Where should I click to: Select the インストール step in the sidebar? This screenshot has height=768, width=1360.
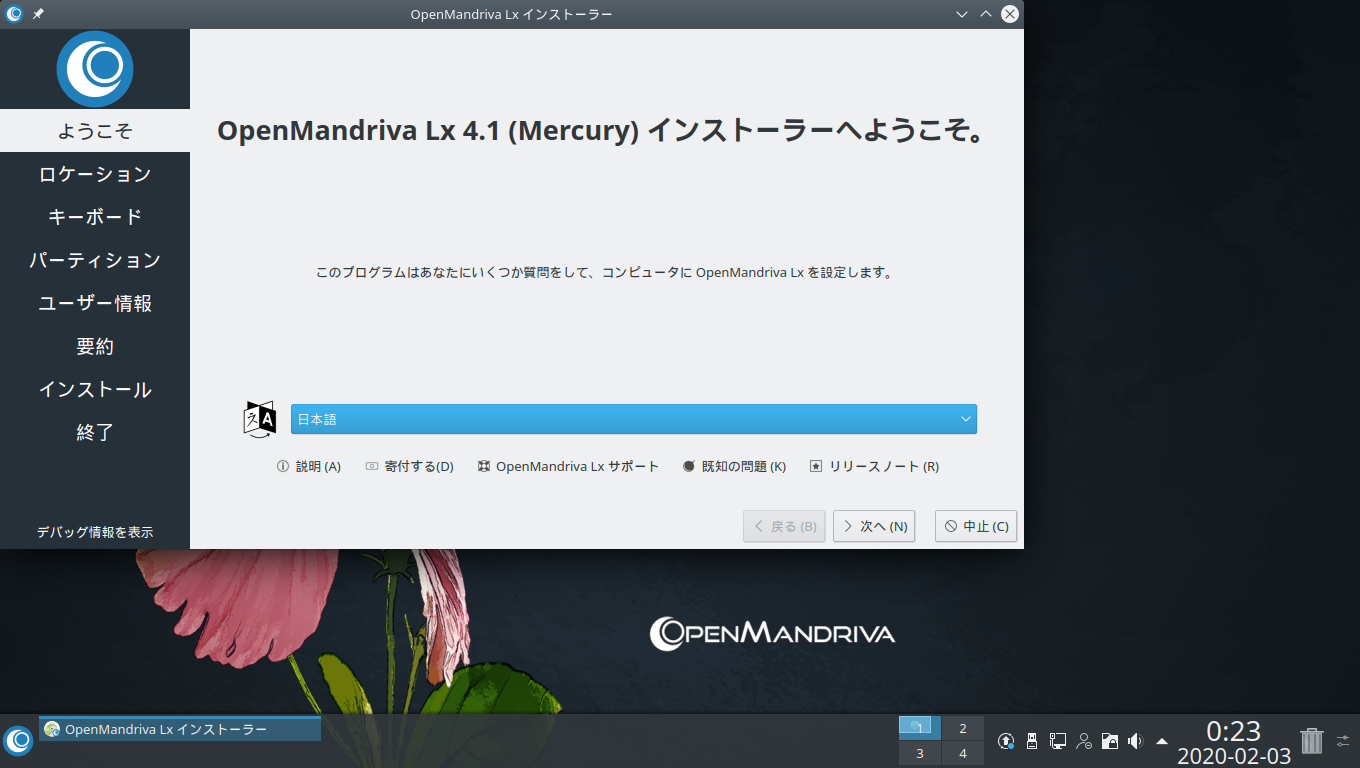click(x=95, y=389)
